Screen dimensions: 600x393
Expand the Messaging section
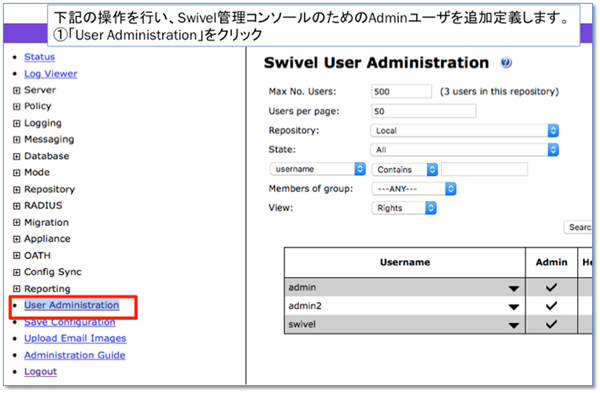pos(16,140)
